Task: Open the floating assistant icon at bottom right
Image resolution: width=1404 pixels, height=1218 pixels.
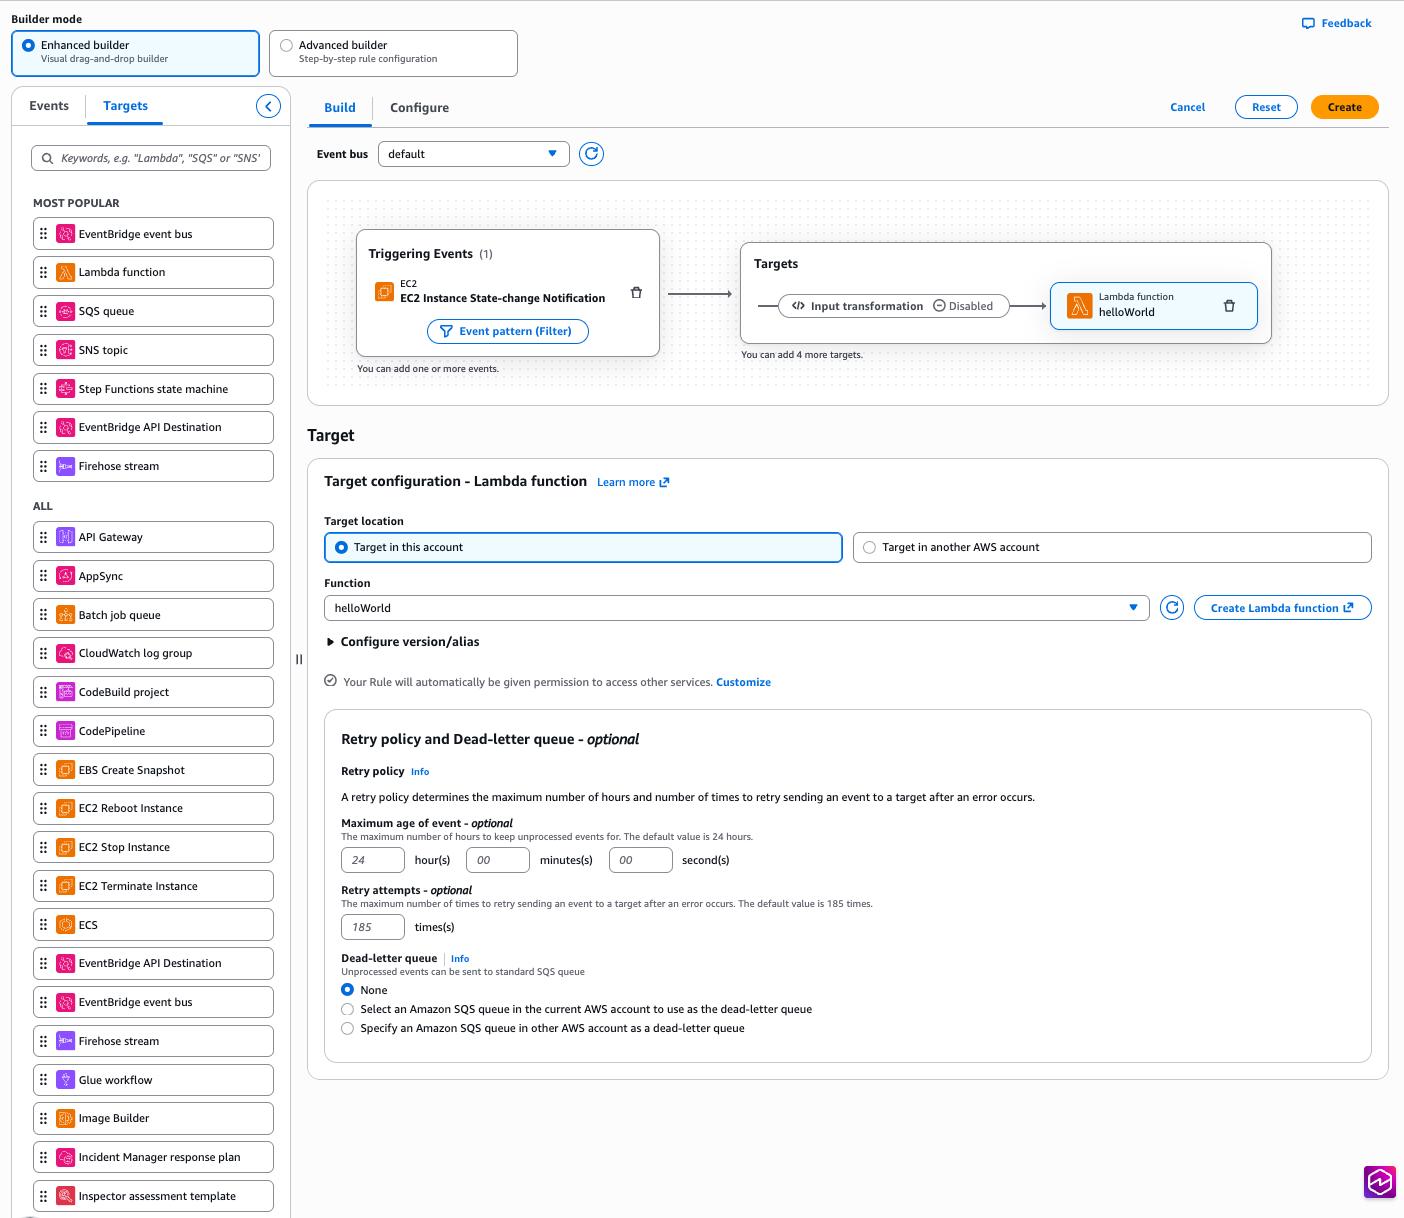Action: coord(1380,1182)
